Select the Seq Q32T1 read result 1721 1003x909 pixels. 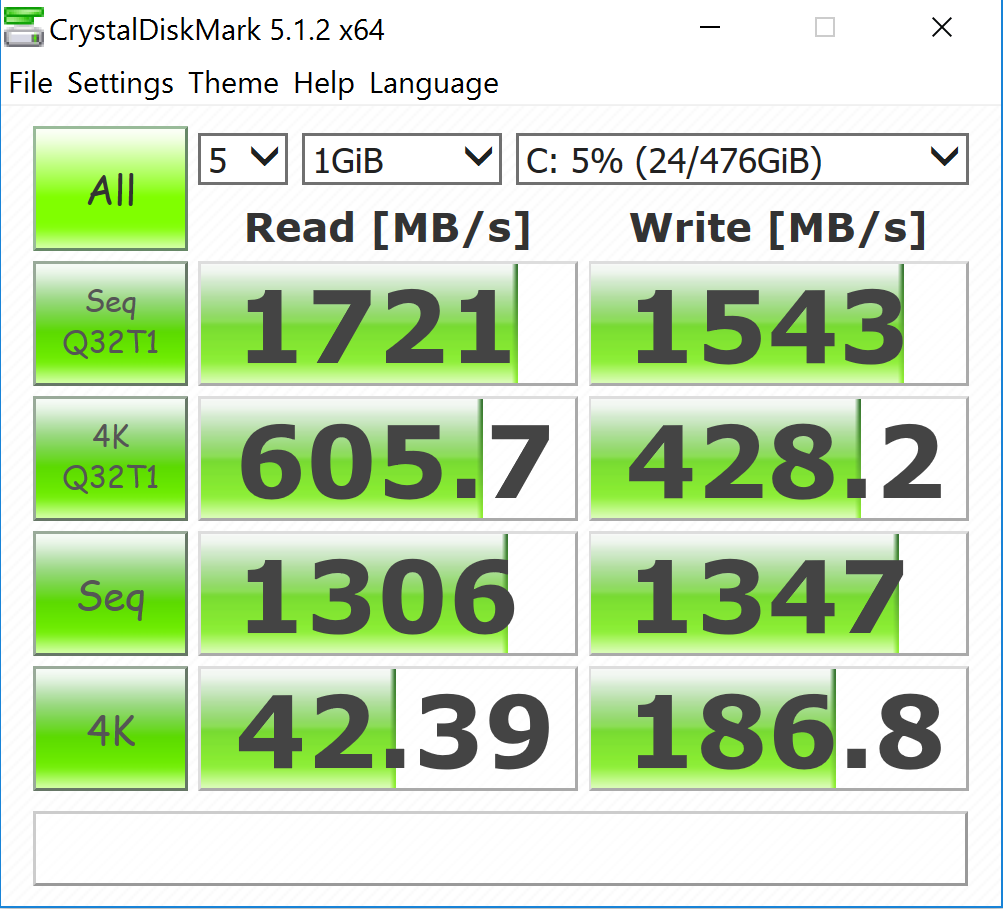pyautogui.click(x=388, y=323)
